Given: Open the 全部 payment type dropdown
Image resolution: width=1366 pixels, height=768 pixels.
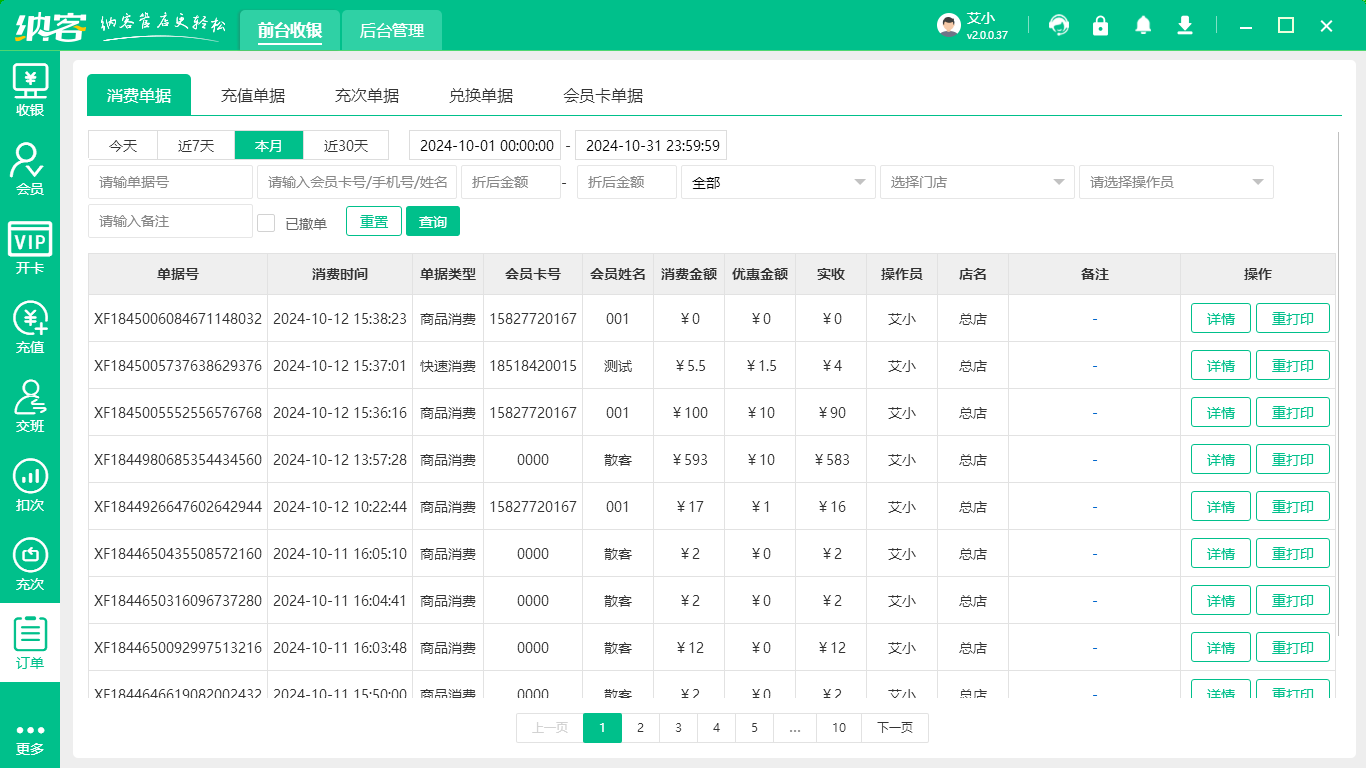Looking at the screenshot, I should (x=779, y=182).
